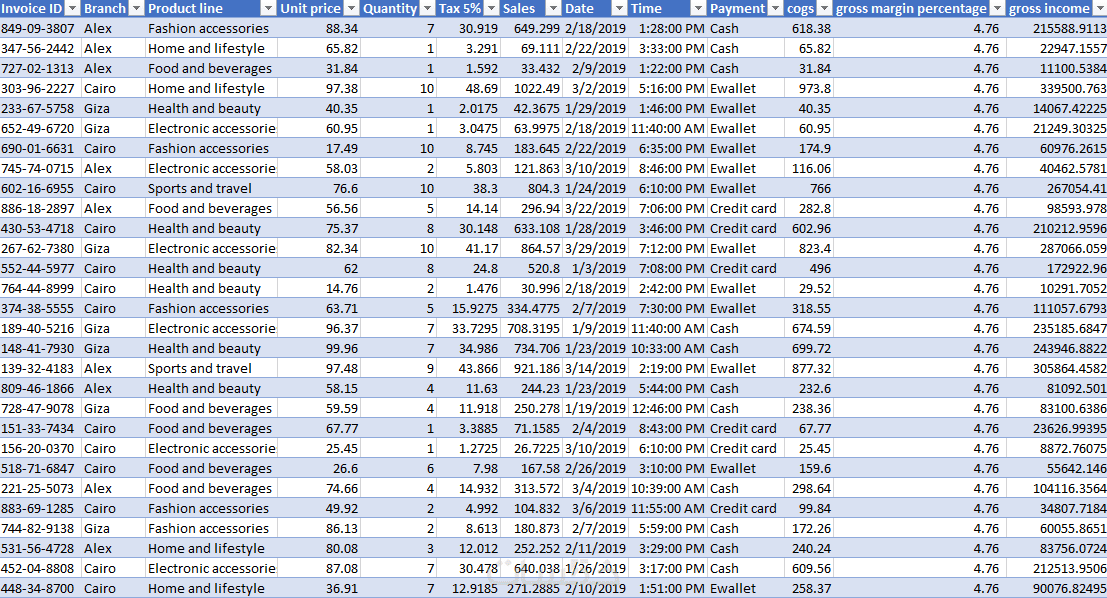Select time cell 11:55:00 AM
The height and width of the screenshot is (598, 1107).
(x=667, y=508)
